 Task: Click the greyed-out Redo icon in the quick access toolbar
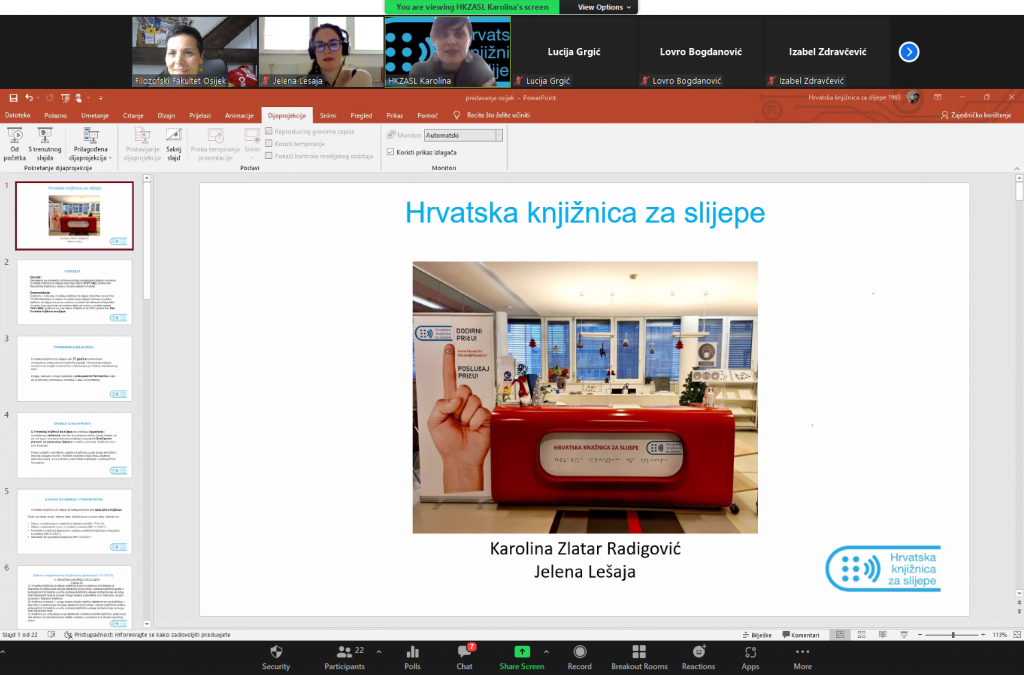click(x=50, y=98)
